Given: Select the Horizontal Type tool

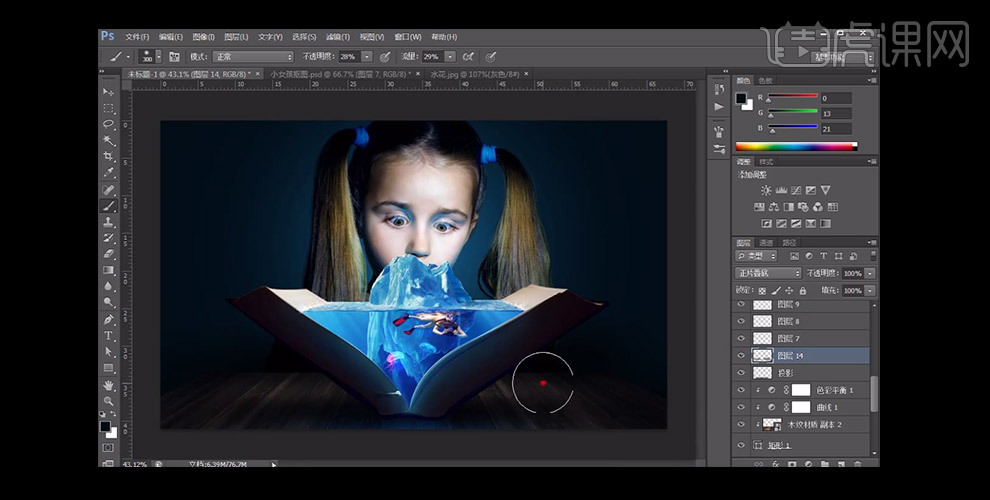Looking at the screenshot, I should point(109,335).
